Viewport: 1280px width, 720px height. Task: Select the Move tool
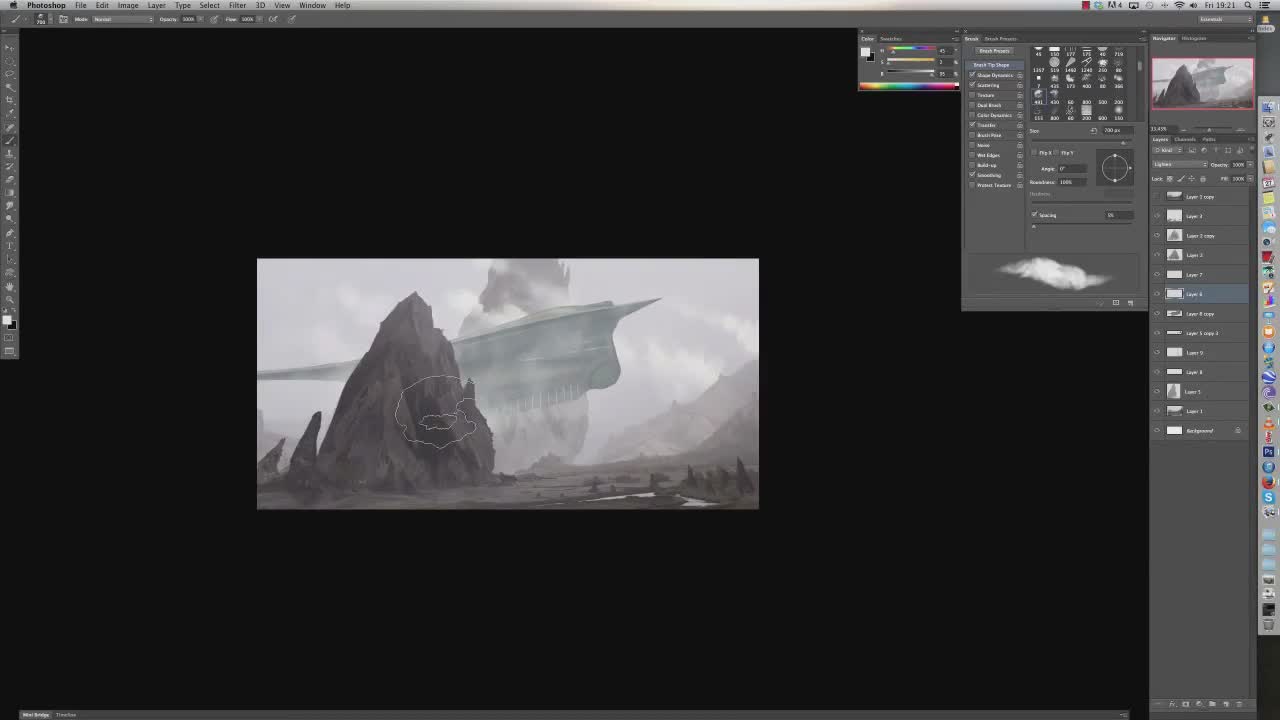point(10,48)
